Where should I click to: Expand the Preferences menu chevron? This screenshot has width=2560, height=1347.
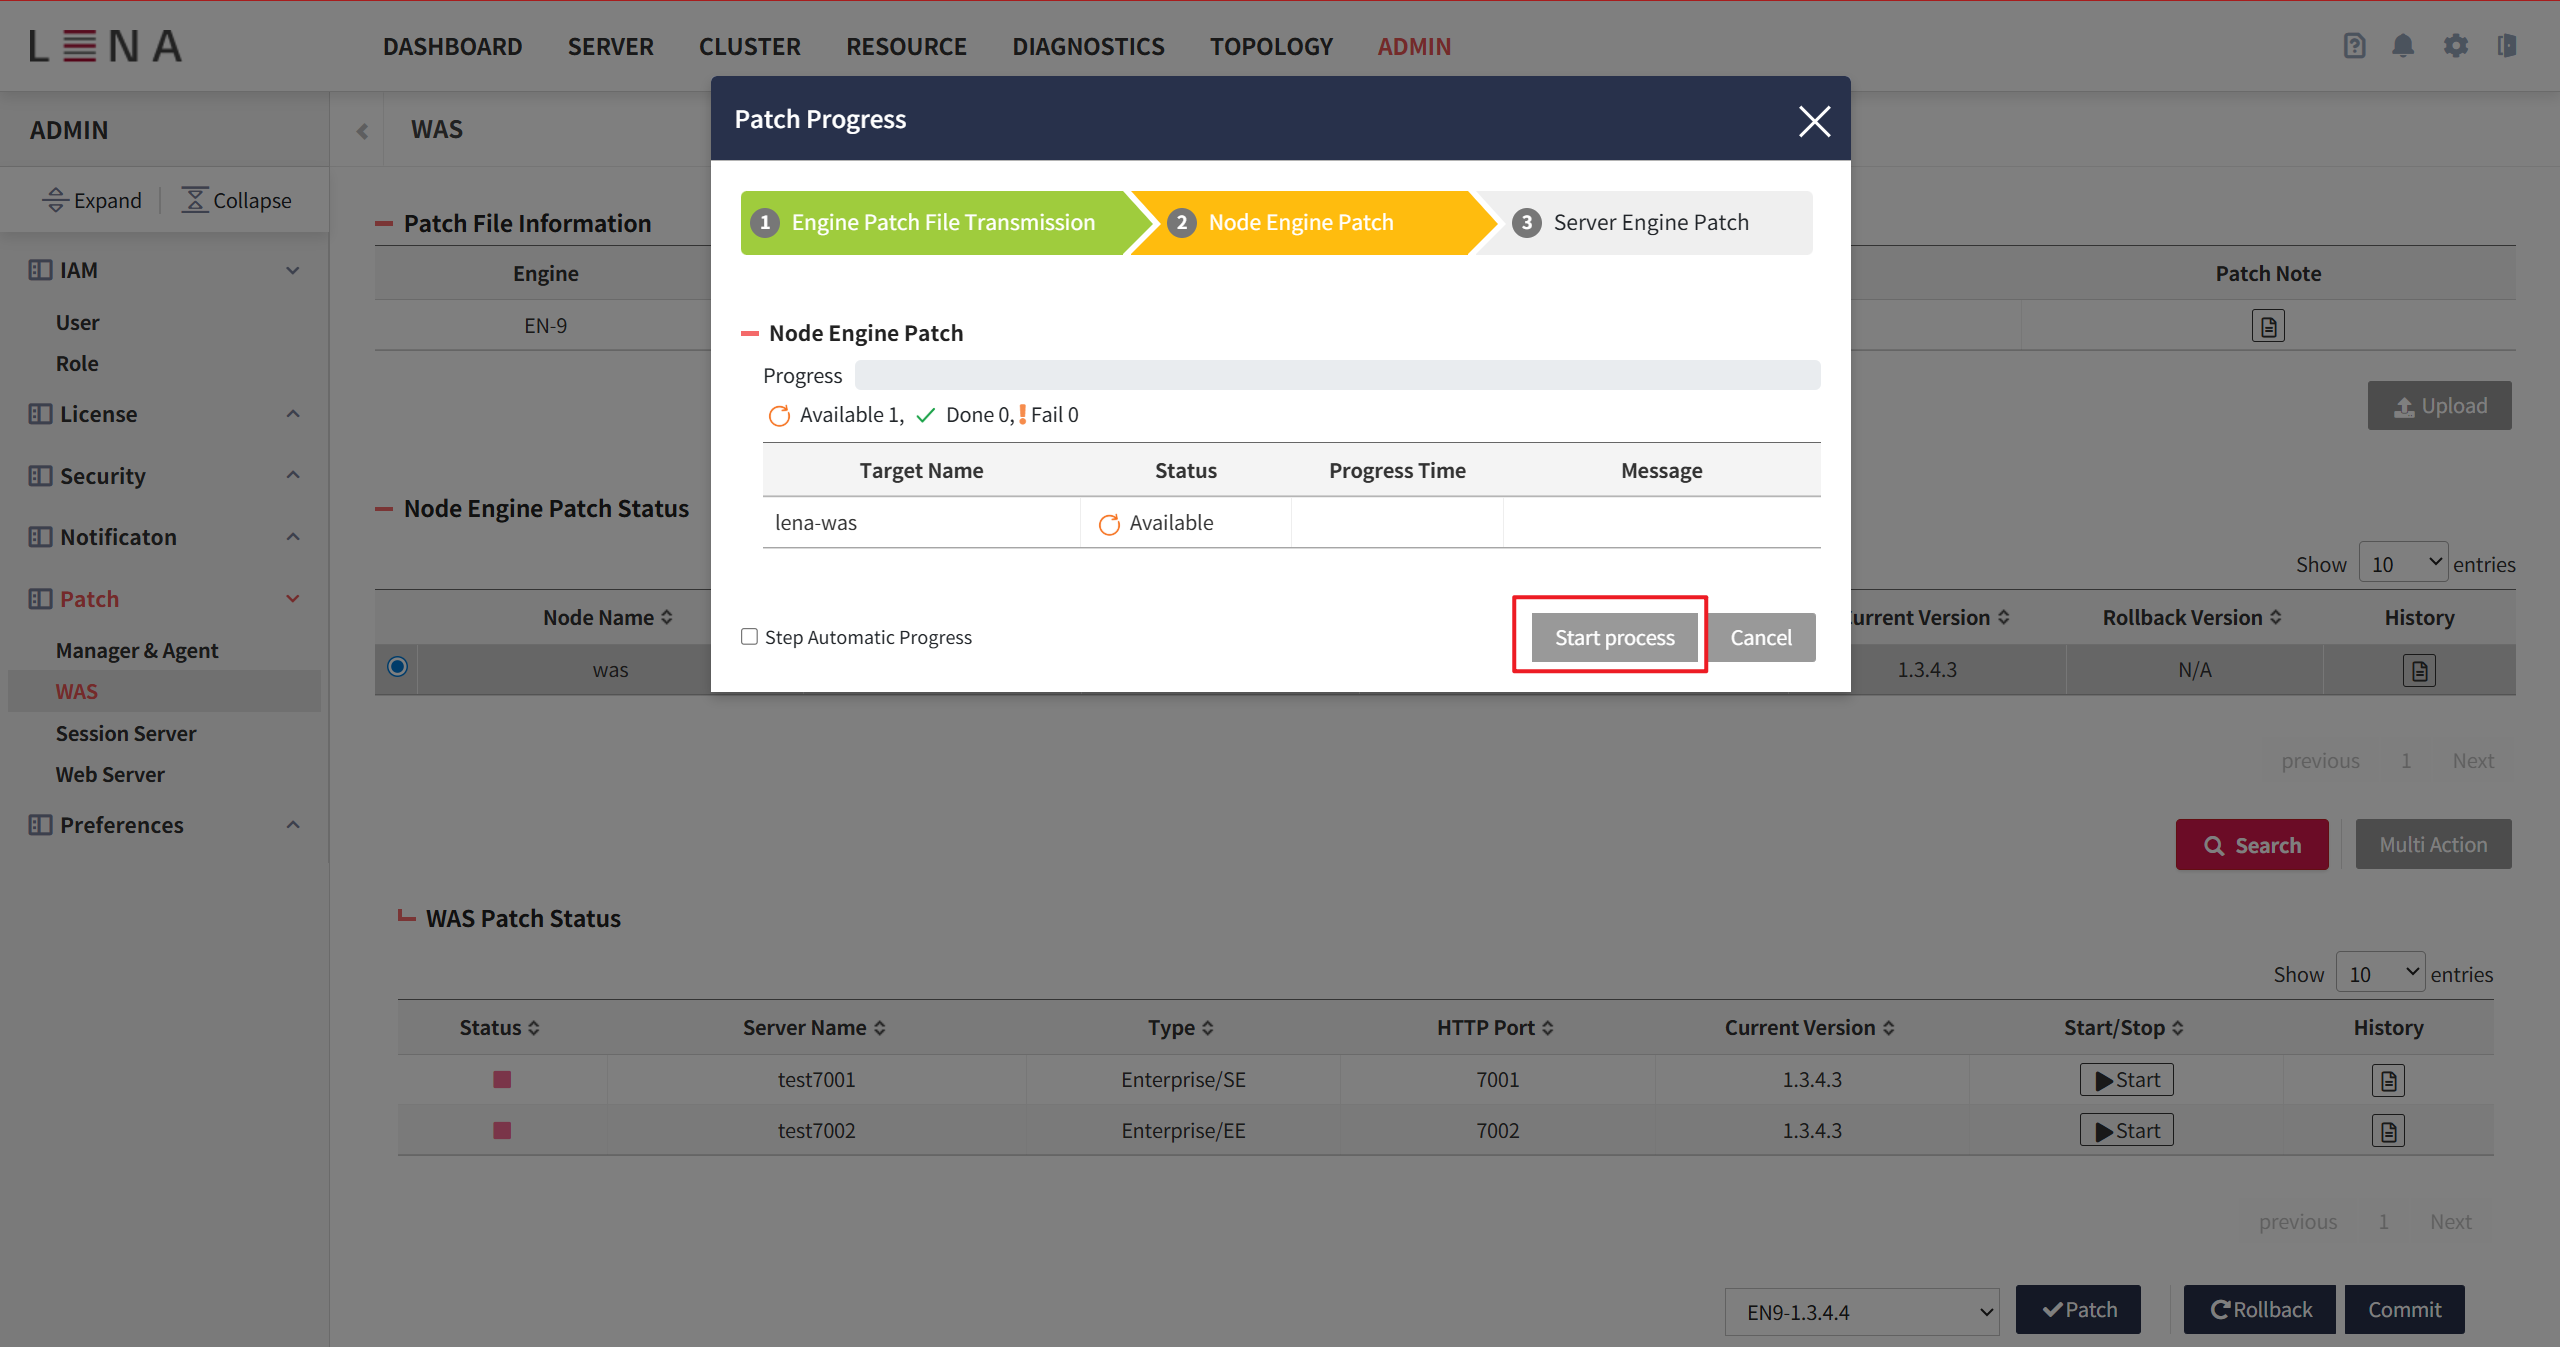pyautogui.click(x=293, y=825)
